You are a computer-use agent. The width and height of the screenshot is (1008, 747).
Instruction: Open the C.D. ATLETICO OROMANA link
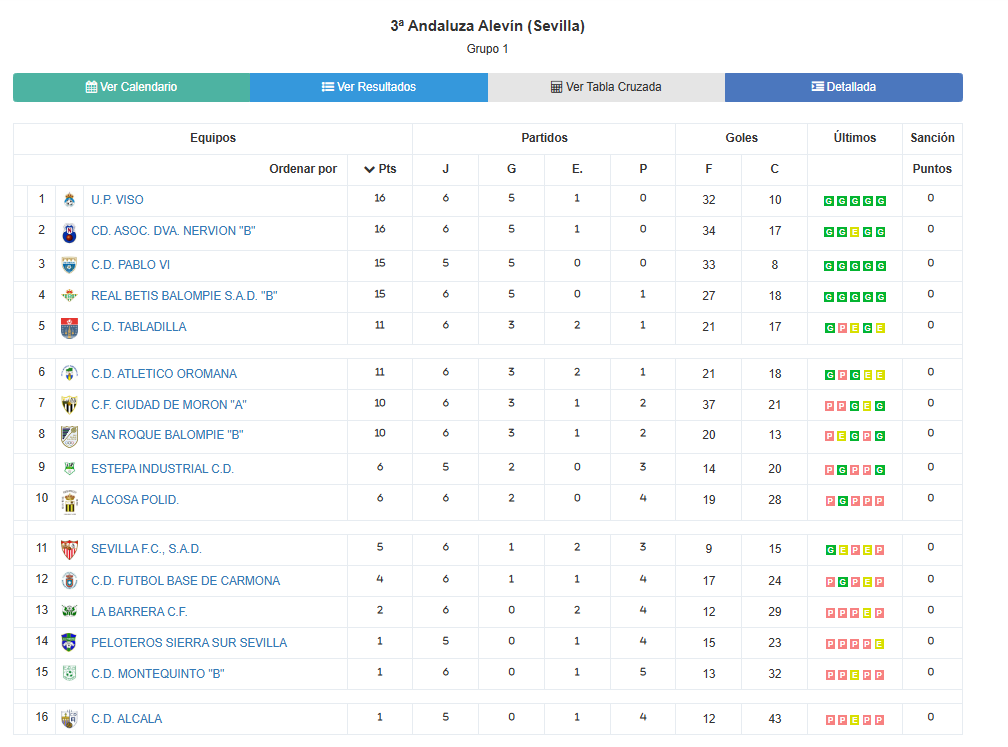coord(164,374)
